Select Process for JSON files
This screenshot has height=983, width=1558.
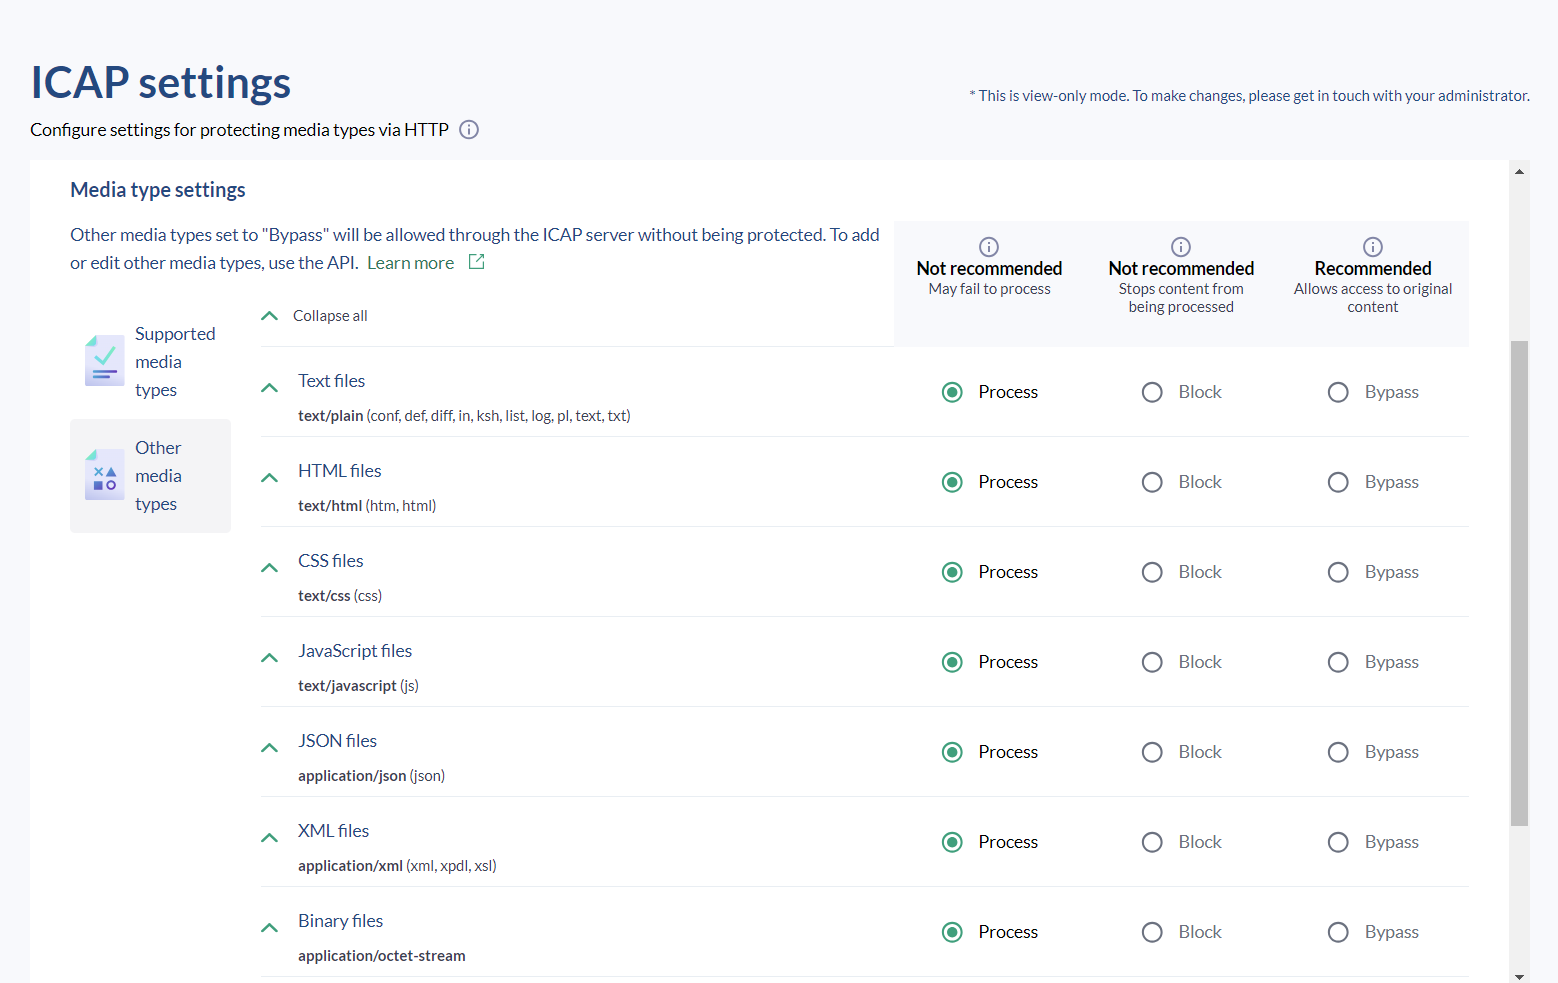pyautogui.click(x=953, y=752)
